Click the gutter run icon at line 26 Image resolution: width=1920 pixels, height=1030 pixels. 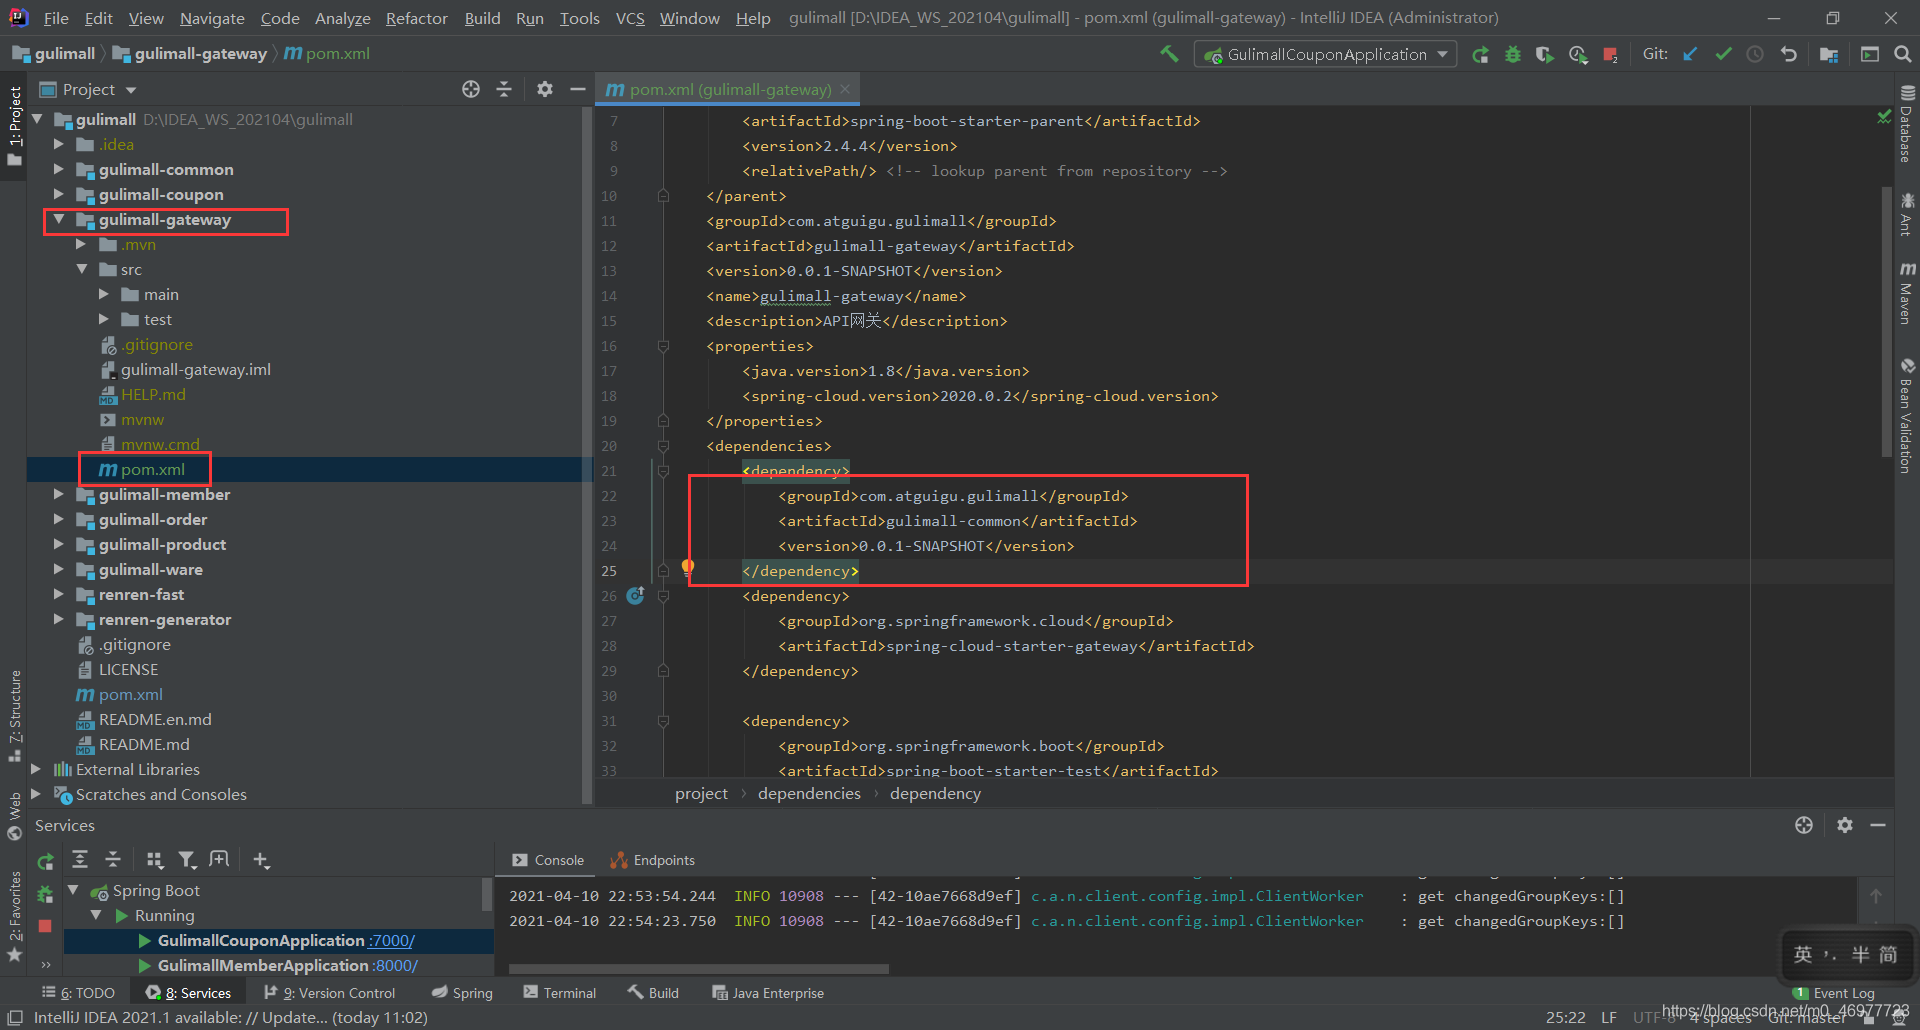pyautogui.click(x=635, y=595)
